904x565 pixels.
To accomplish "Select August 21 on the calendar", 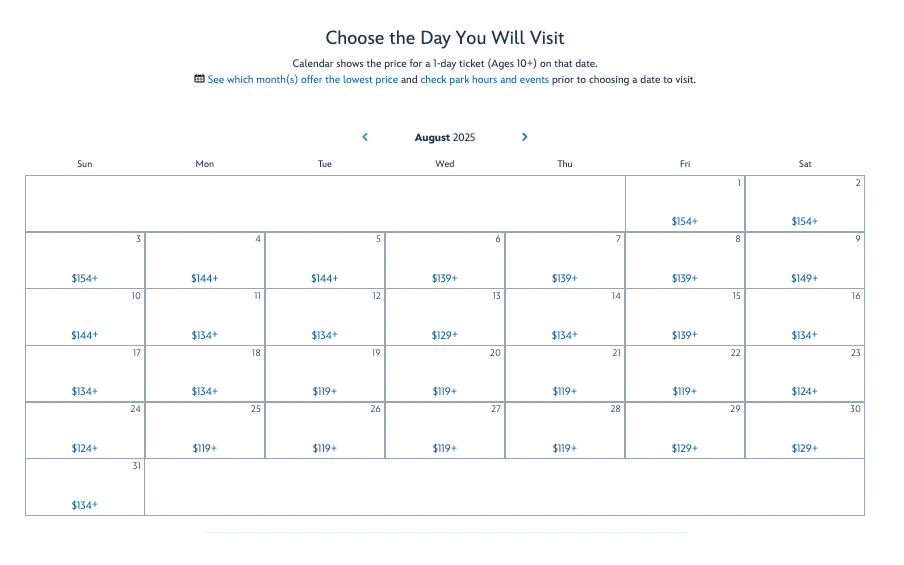I will pos(565,374).
